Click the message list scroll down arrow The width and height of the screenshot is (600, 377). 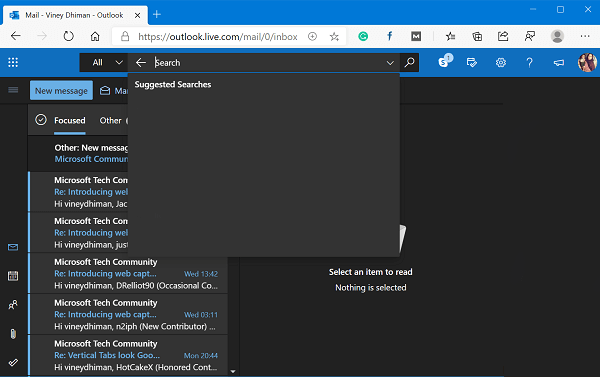coord(233,371)
